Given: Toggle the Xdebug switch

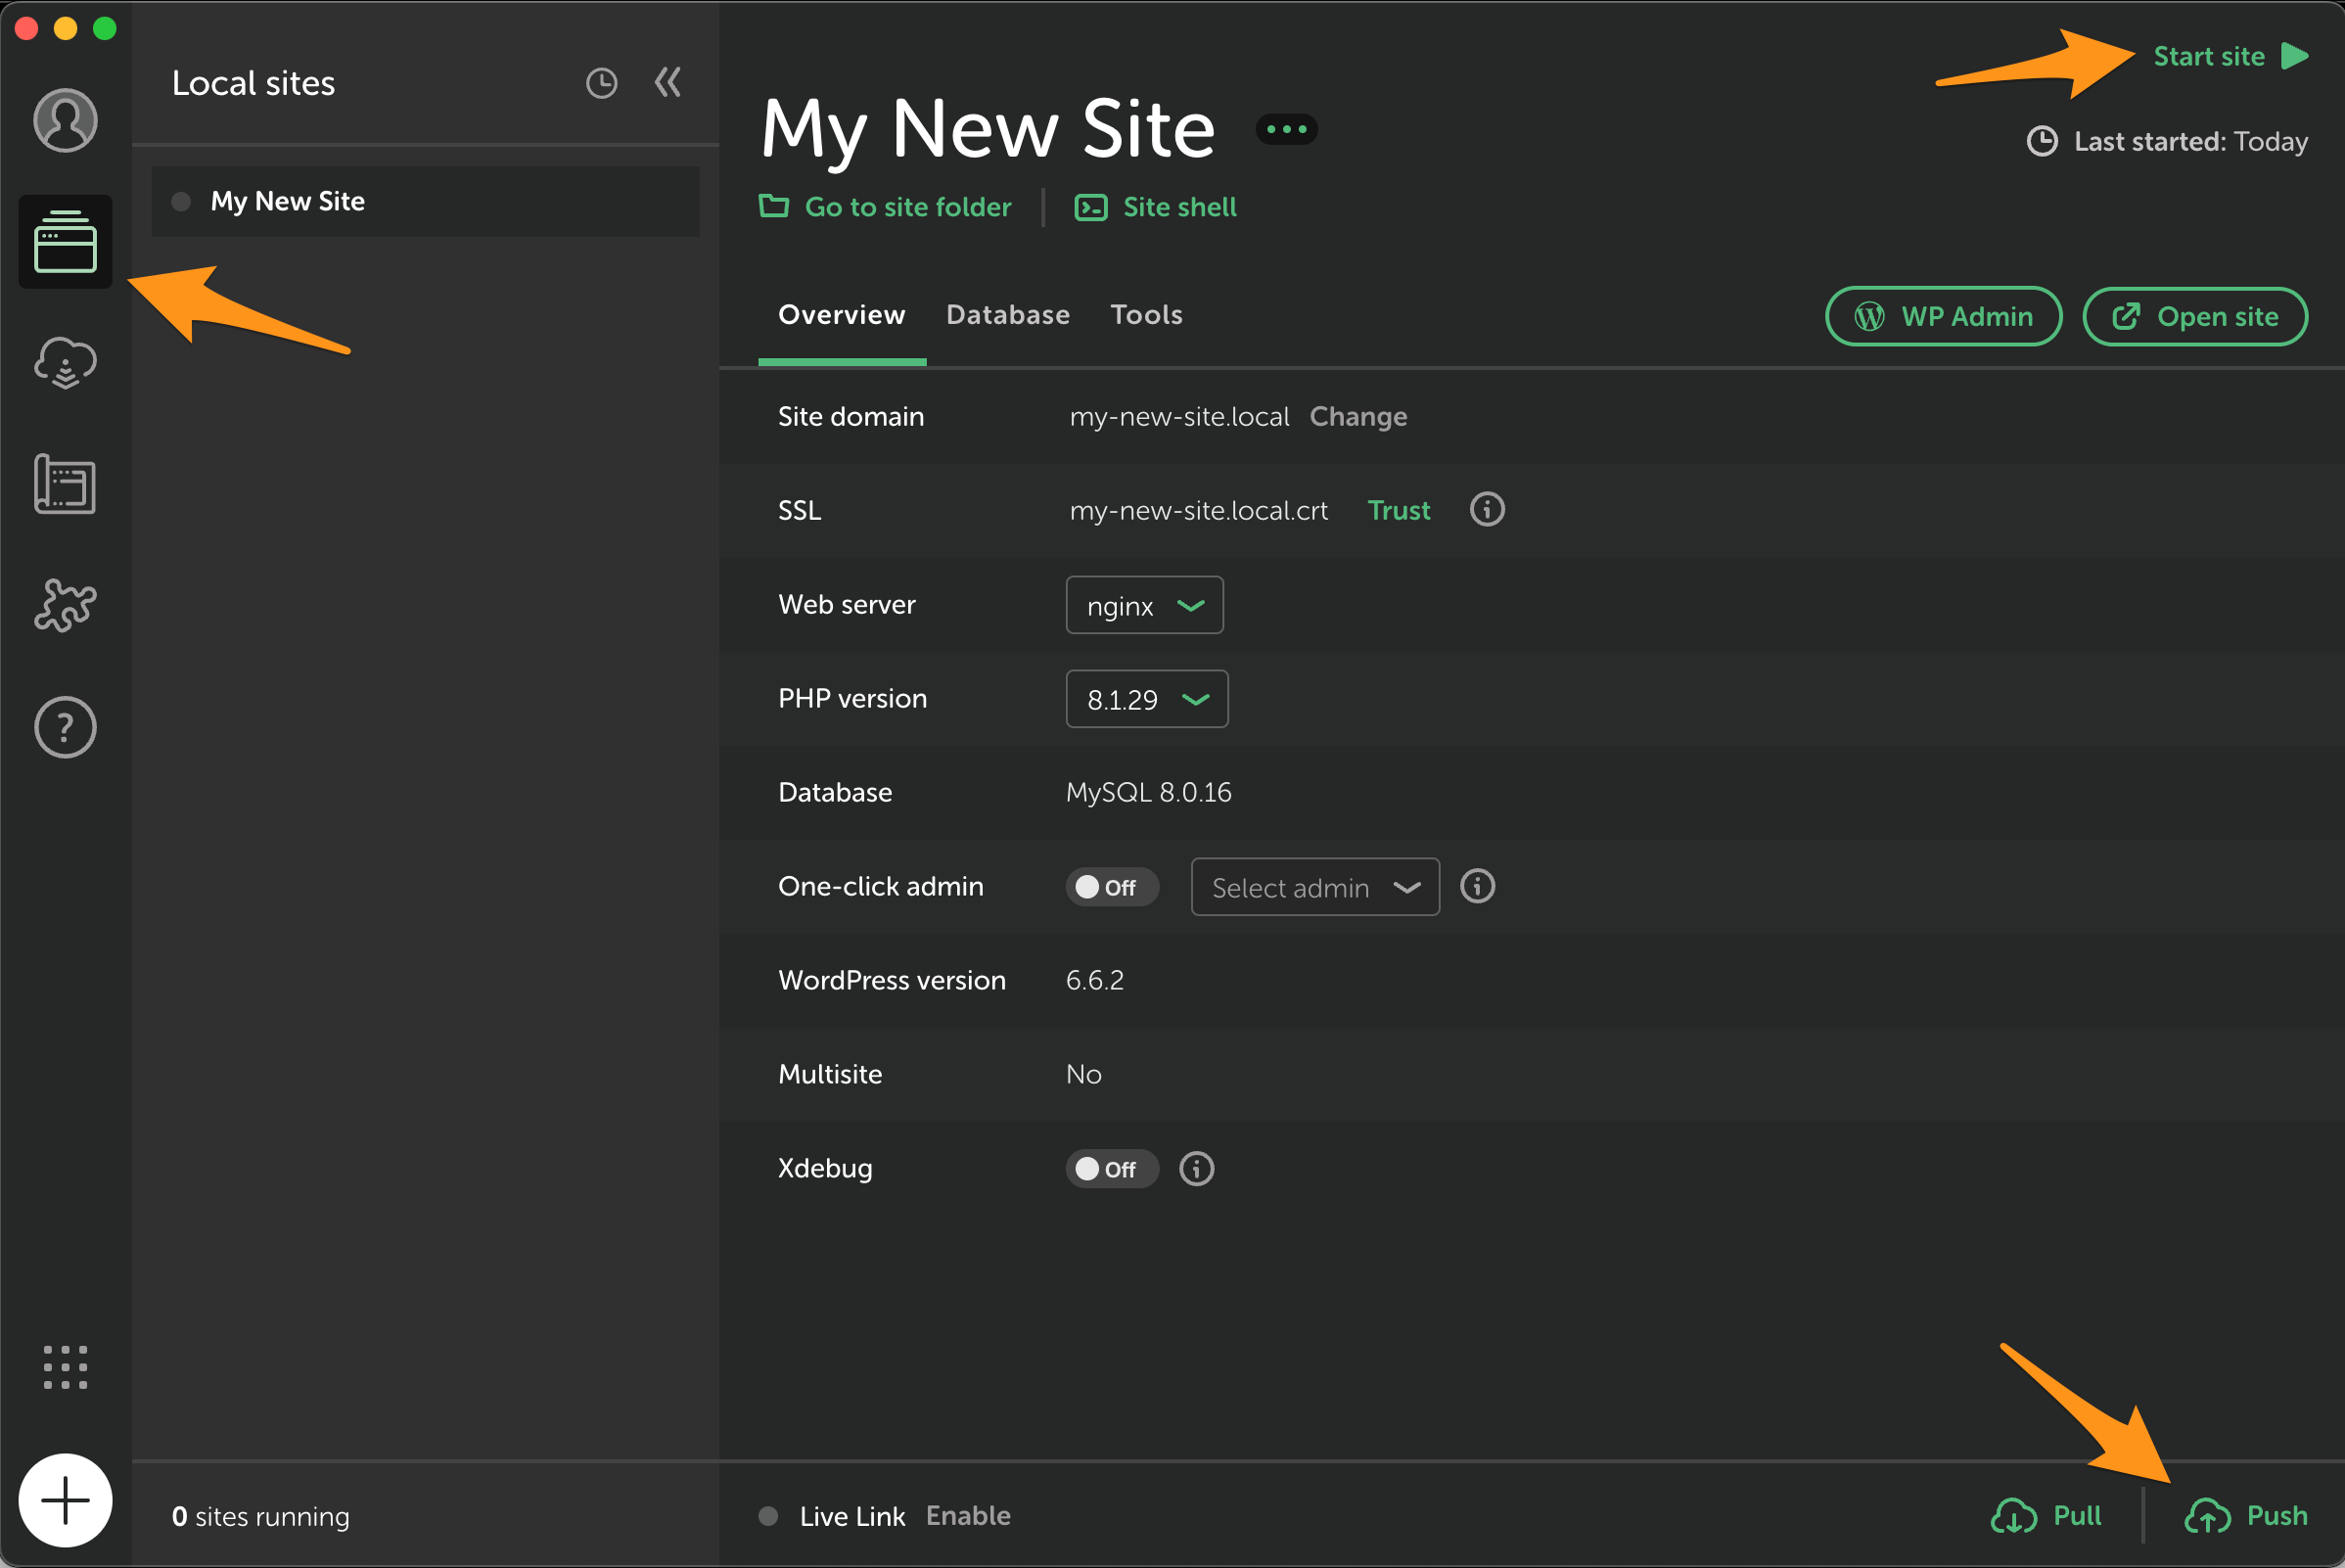Looking at the screenshot, I should [x=1111, y=1169].
